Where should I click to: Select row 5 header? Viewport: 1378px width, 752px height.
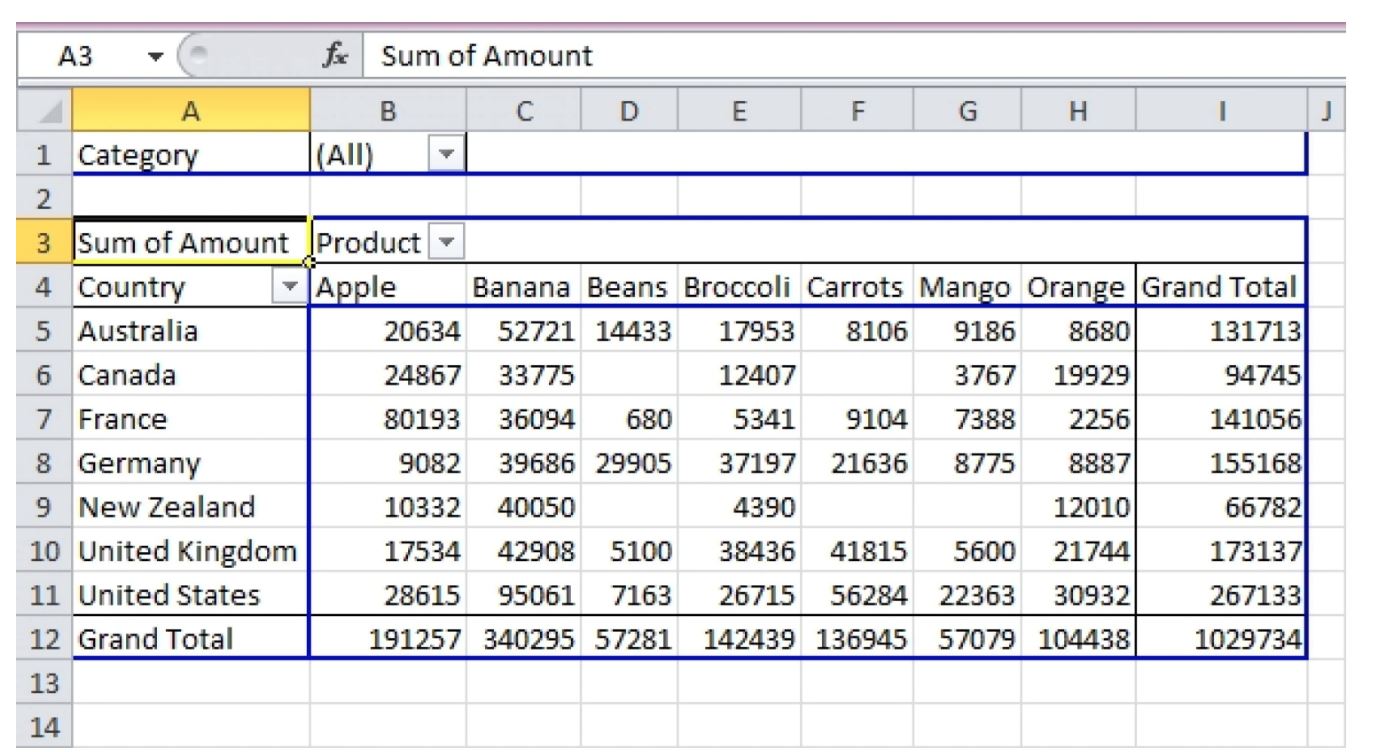point(44,331)
